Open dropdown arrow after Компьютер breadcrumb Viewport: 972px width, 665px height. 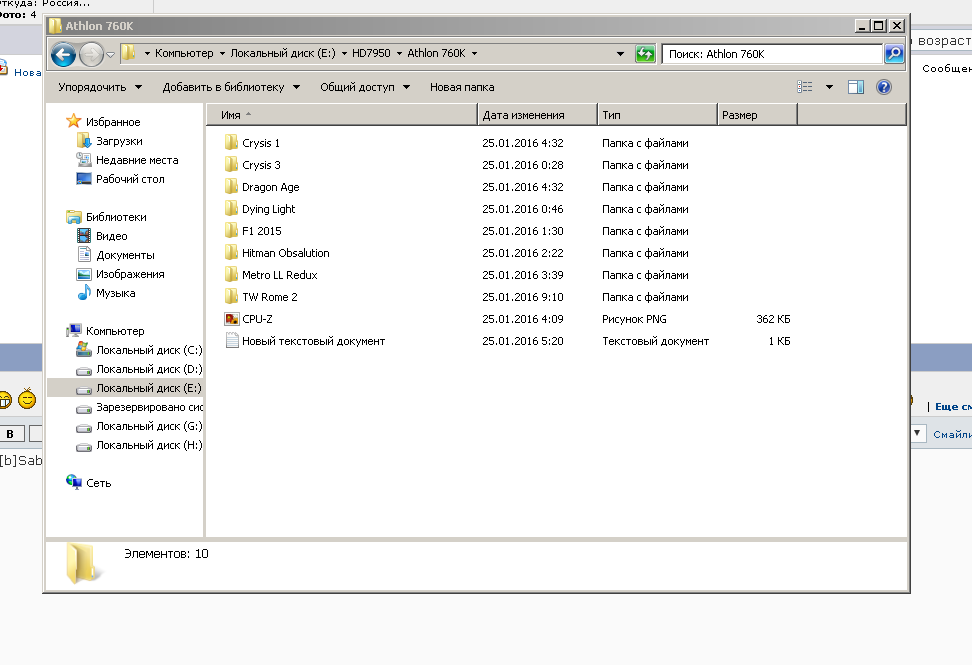222,53
